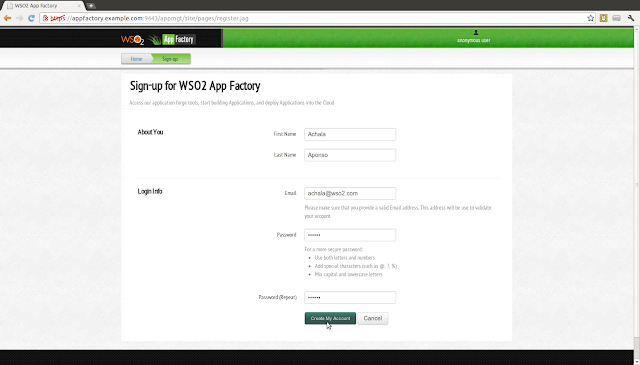Click the yellow extension icon in toolbar
The width and height of the screenshot is (640, 365).
click(604, 18)
